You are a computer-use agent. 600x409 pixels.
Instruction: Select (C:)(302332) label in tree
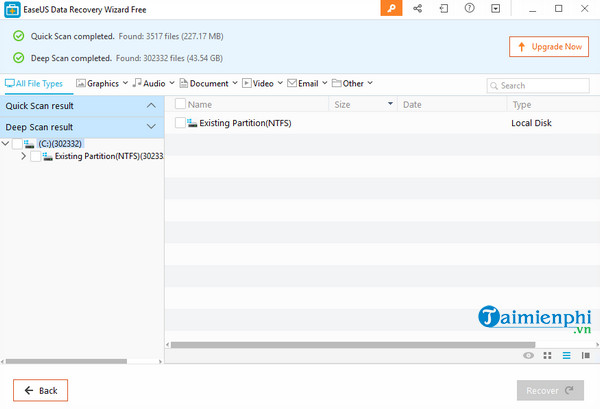(x=60, y=144)
